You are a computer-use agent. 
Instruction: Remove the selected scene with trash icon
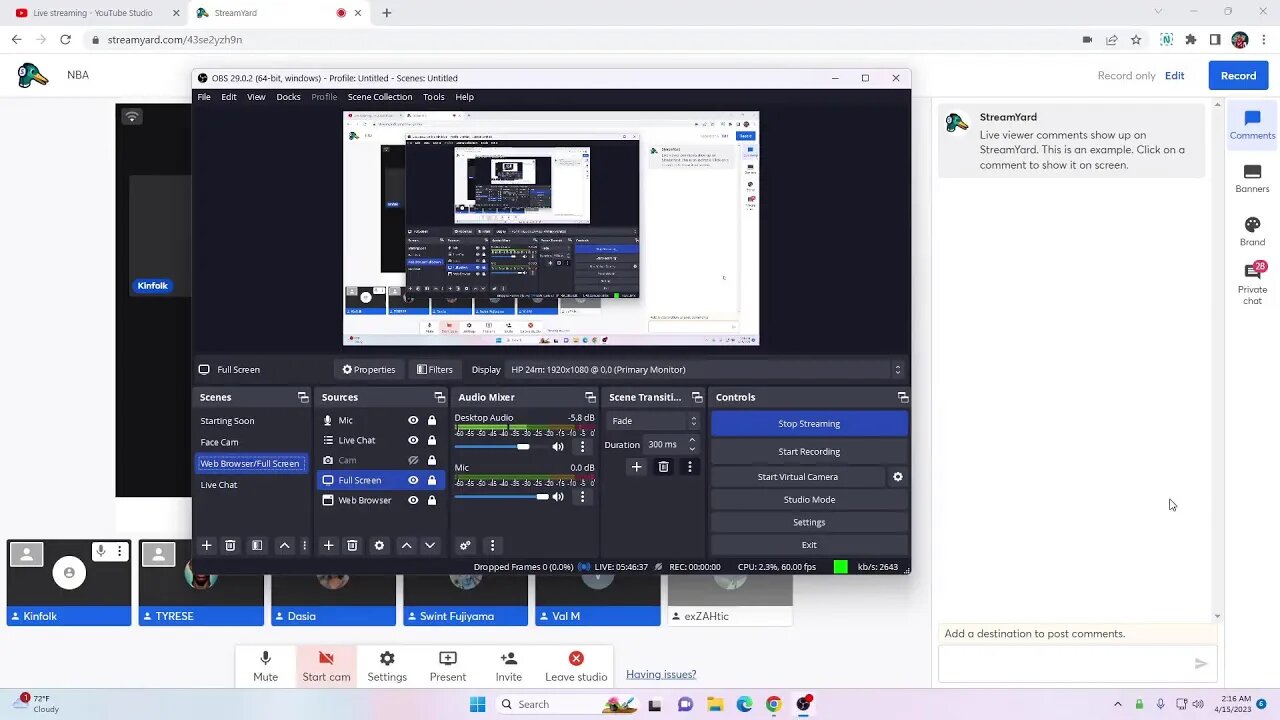[x=230, y=545]
